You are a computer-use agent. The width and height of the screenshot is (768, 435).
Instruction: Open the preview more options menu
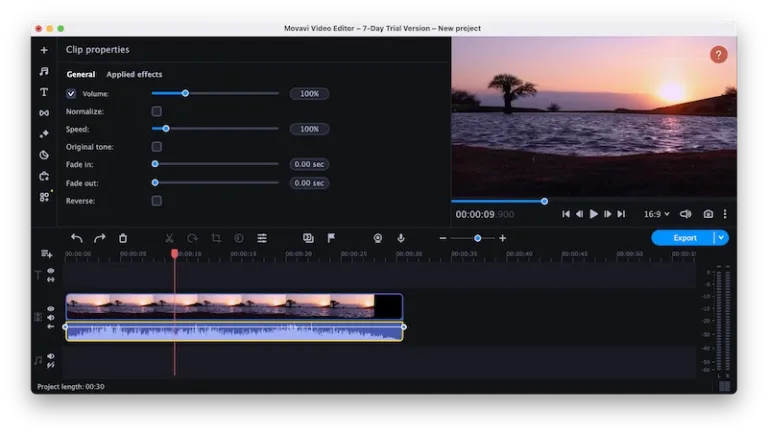coord(725,214)
